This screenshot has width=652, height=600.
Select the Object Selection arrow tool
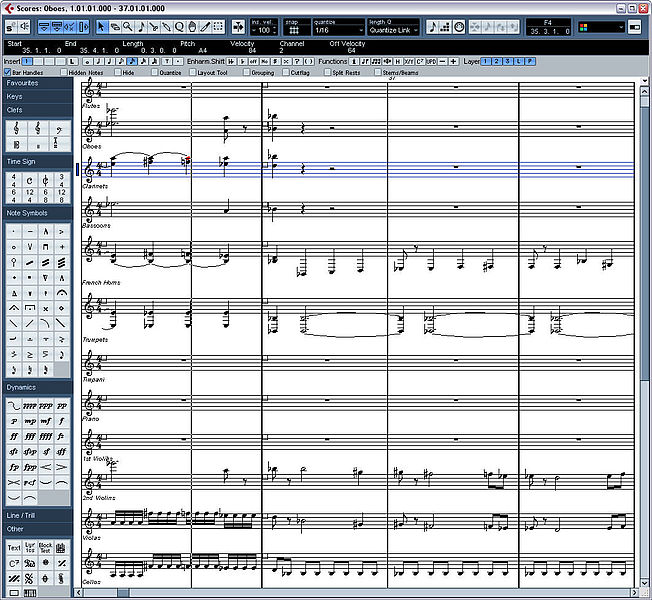click(100, 26)
